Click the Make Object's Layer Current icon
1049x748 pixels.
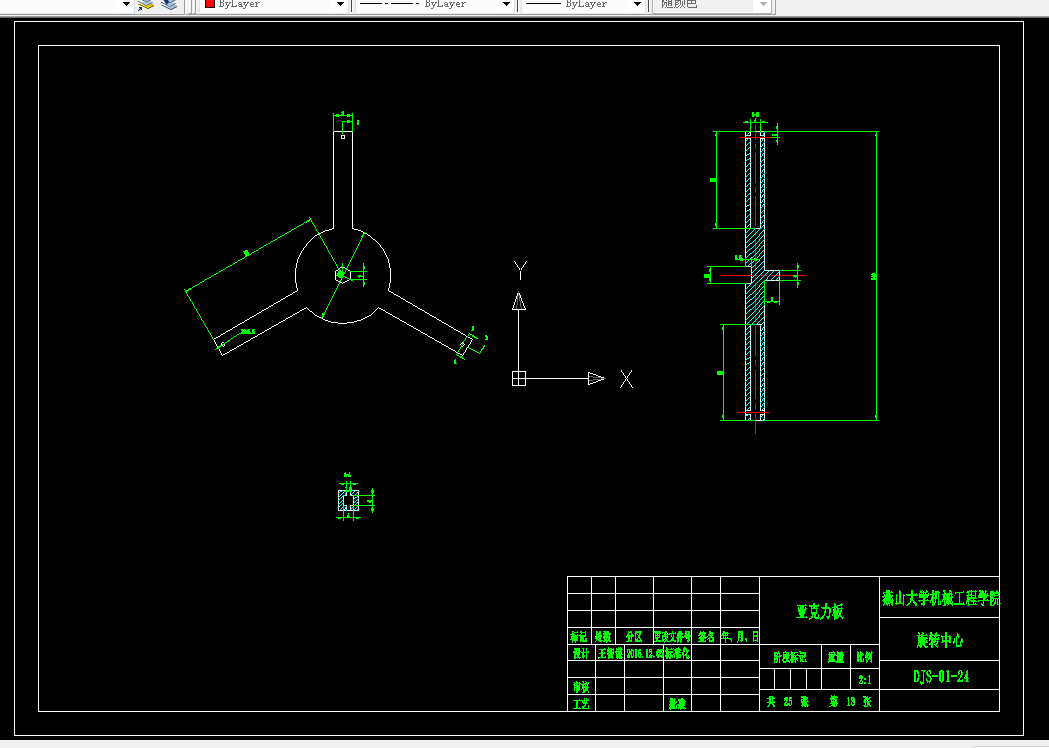point(146,5)
